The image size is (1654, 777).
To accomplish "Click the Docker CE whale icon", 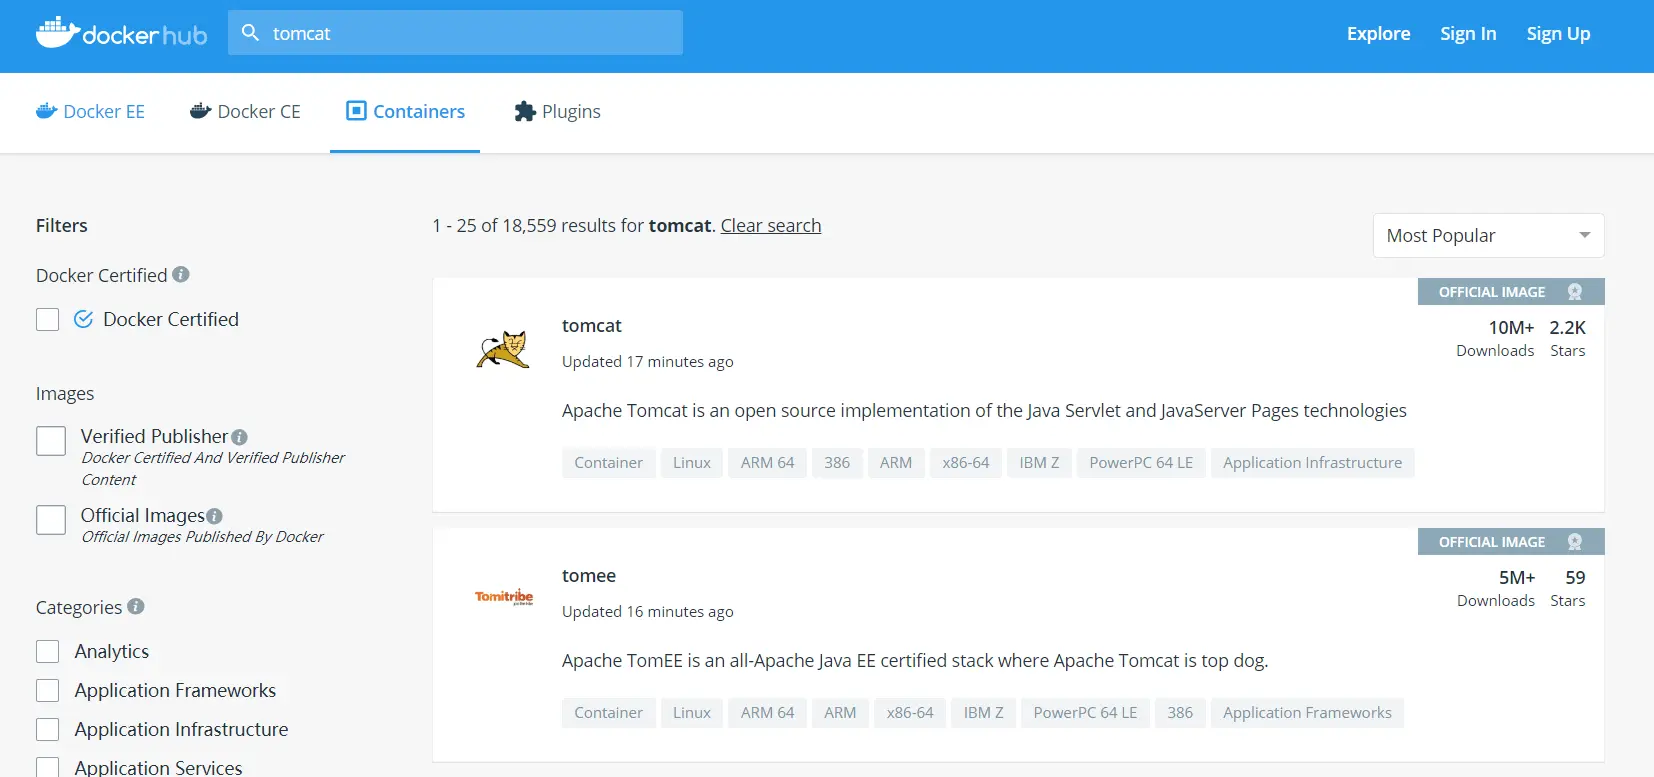I will pyautogui.click(x=201, y=111).
